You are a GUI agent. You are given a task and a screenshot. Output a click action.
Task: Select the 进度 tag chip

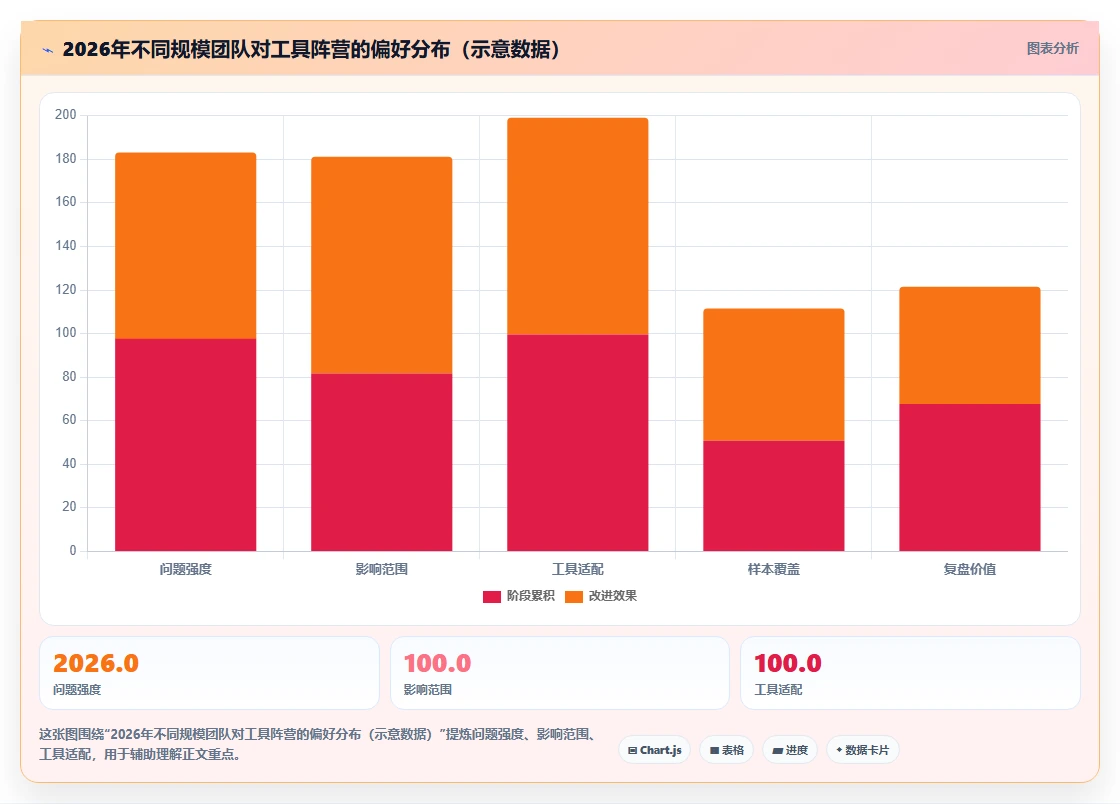tap(790, 750)
